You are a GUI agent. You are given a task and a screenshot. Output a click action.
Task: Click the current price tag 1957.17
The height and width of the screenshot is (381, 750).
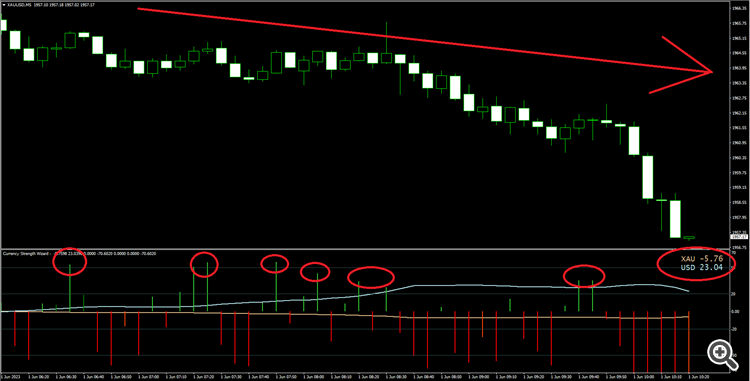click(739, 236)
